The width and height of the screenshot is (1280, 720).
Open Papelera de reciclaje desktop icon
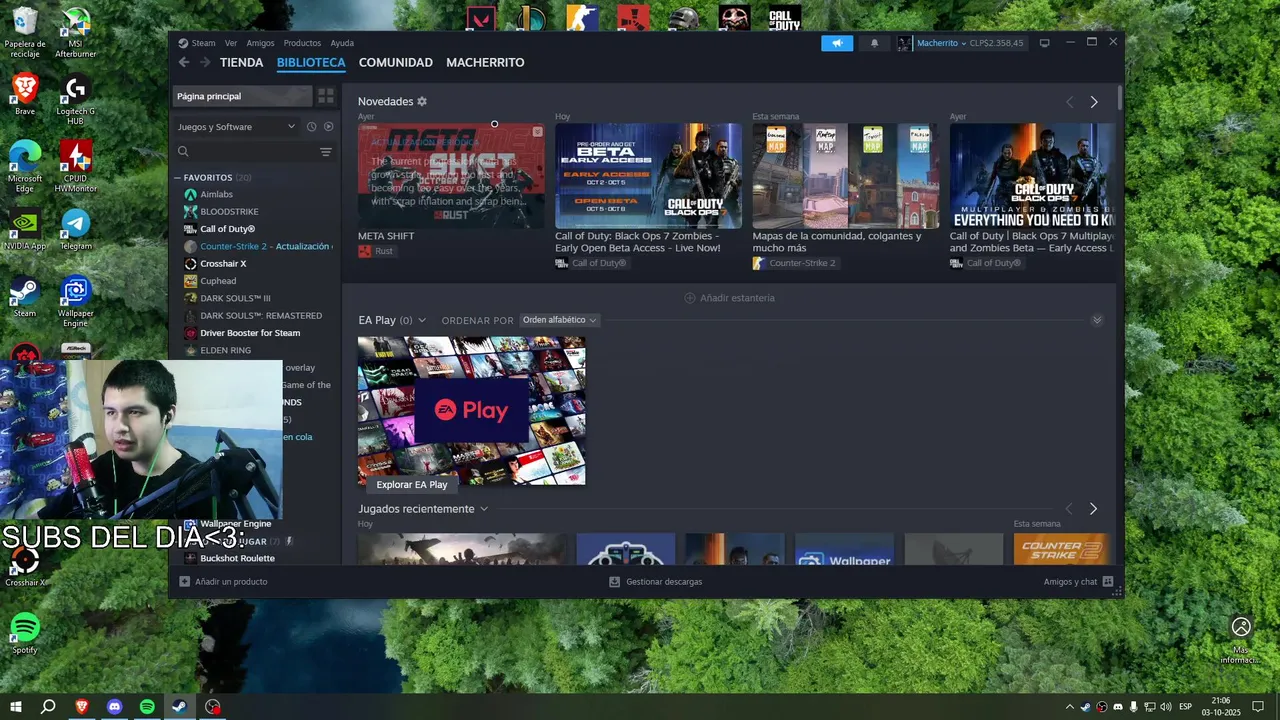click(x=25, y=32)
